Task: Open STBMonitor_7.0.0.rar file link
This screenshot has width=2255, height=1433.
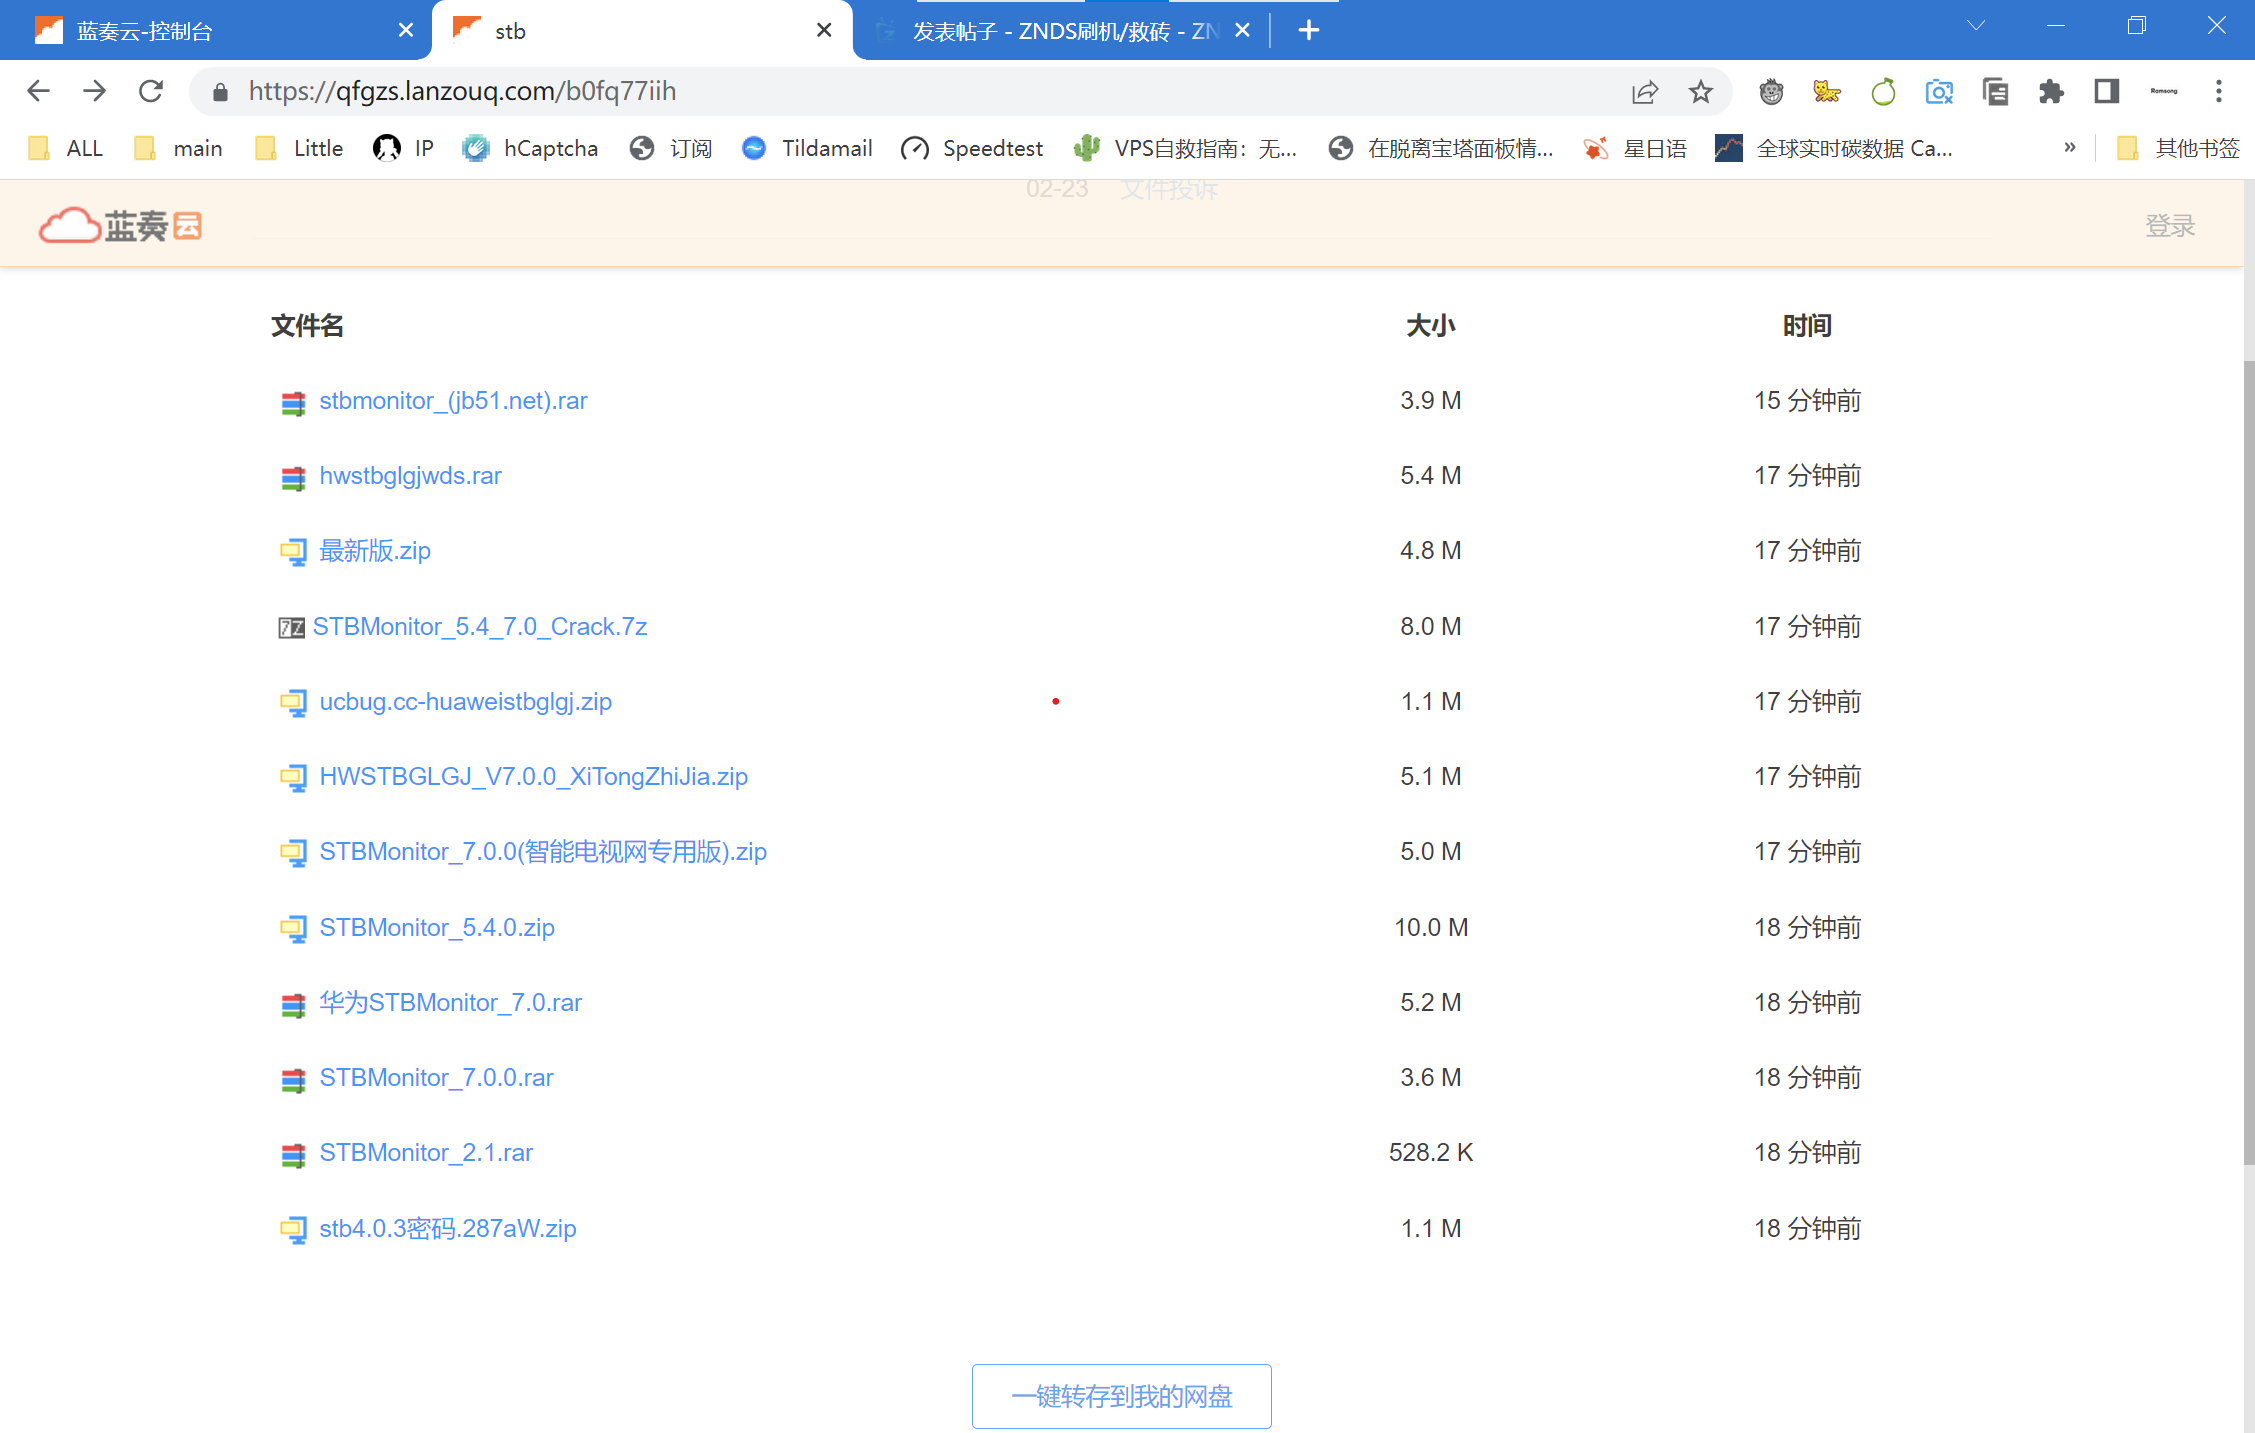Action: tap(436, 1078)
